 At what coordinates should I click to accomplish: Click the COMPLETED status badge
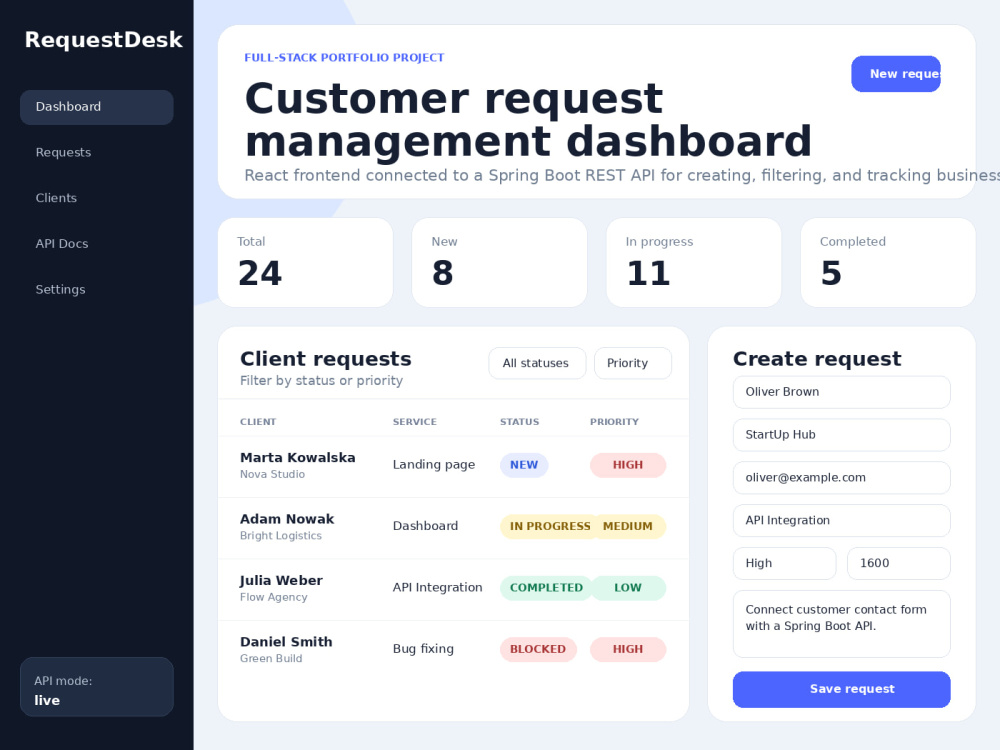[547, 588]
